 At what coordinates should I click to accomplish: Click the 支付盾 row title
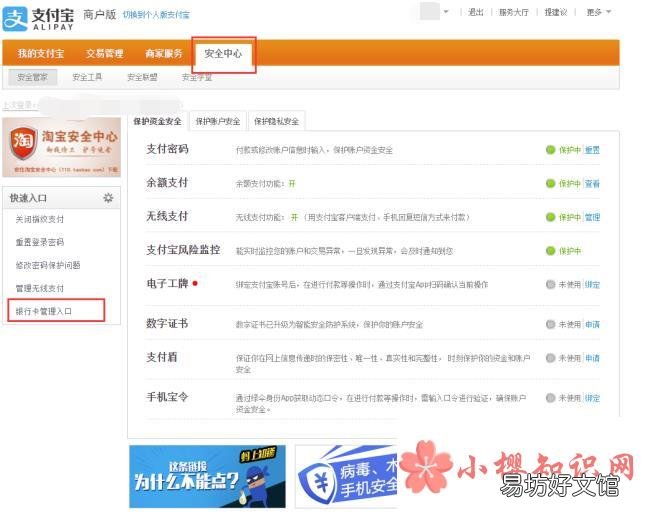pos(162,357)
